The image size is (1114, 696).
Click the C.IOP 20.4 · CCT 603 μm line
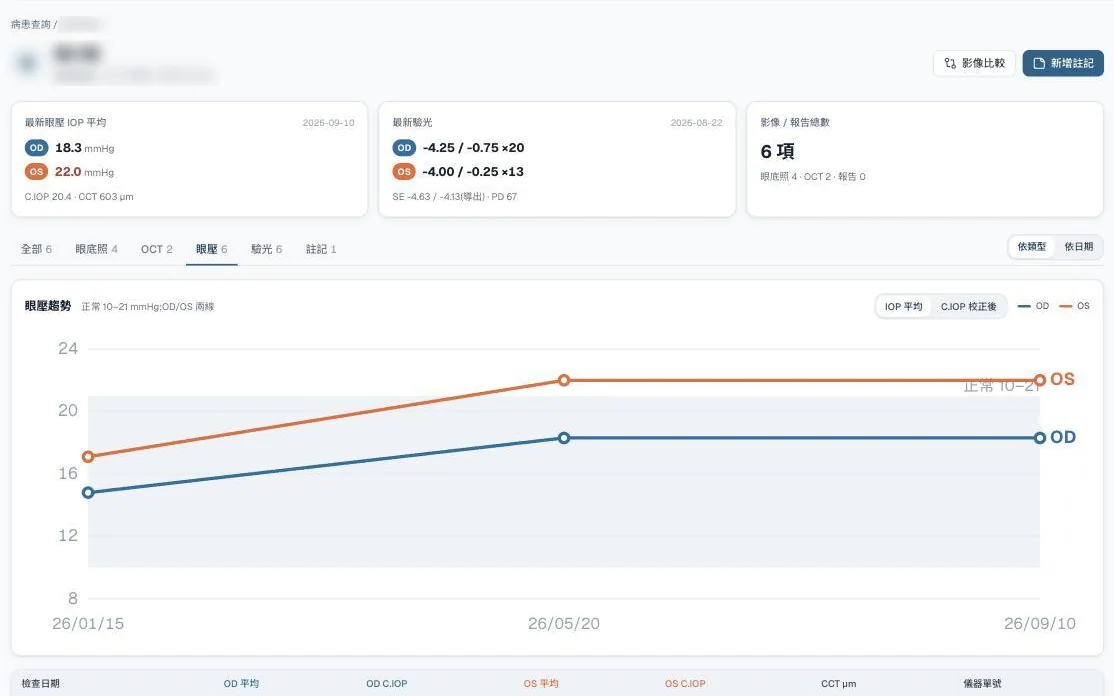click(79, 197)
